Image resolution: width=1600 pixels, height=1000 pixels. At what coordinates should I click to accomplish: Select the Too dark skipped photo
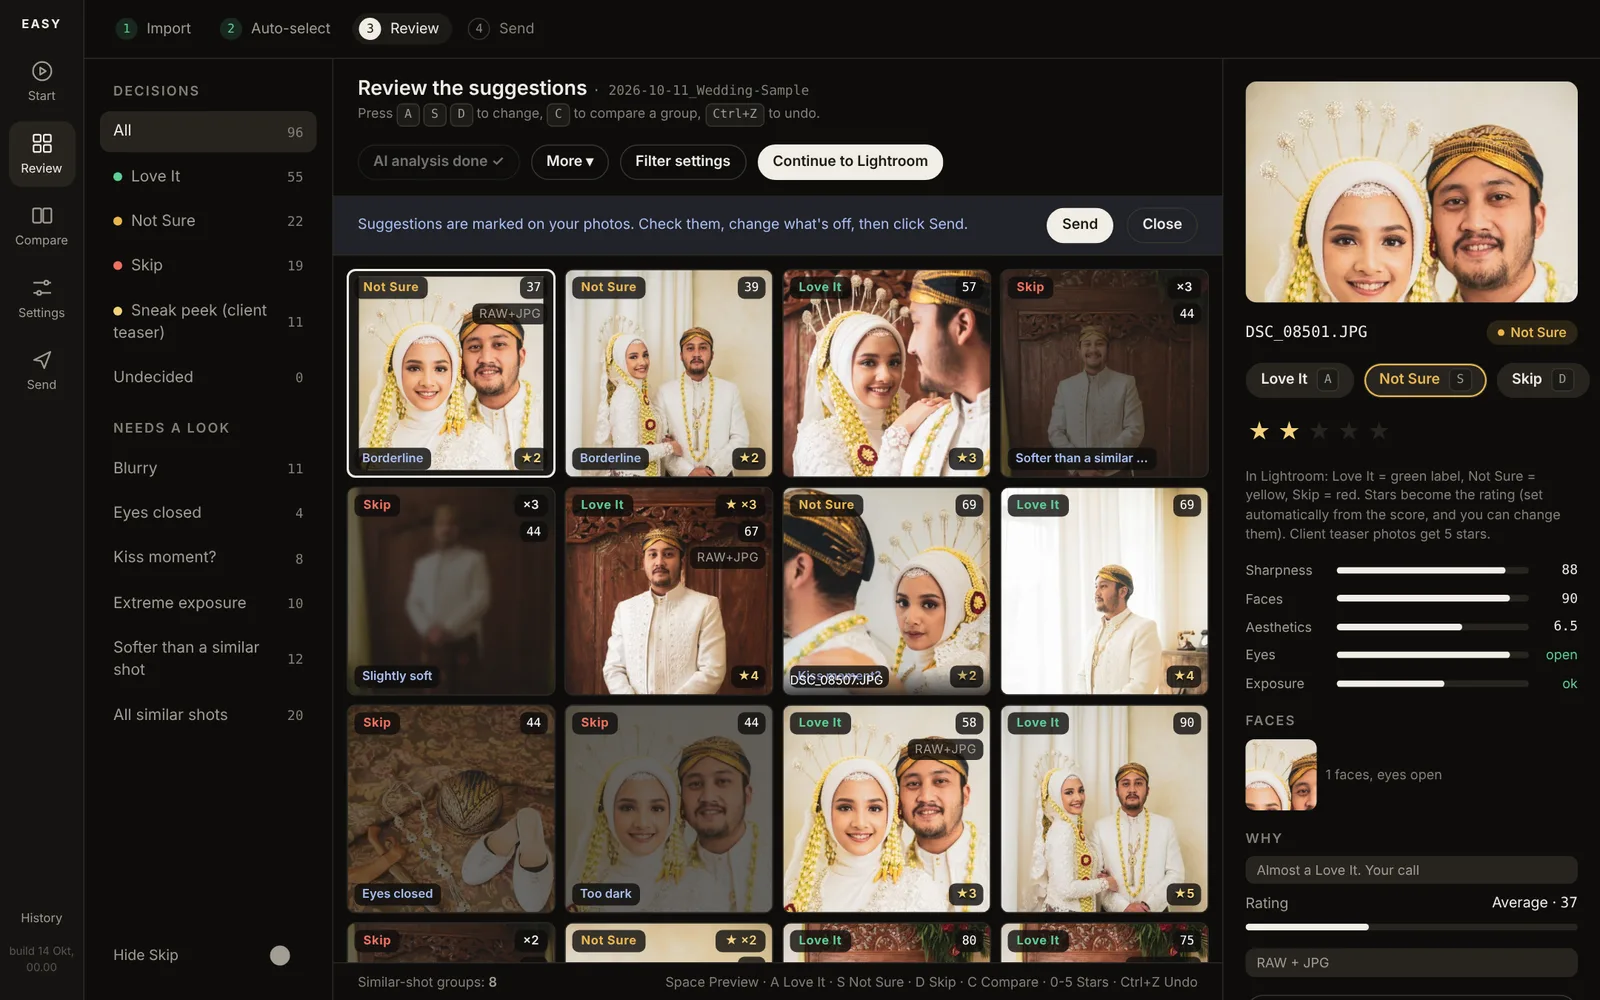click(x=668, y=809)
